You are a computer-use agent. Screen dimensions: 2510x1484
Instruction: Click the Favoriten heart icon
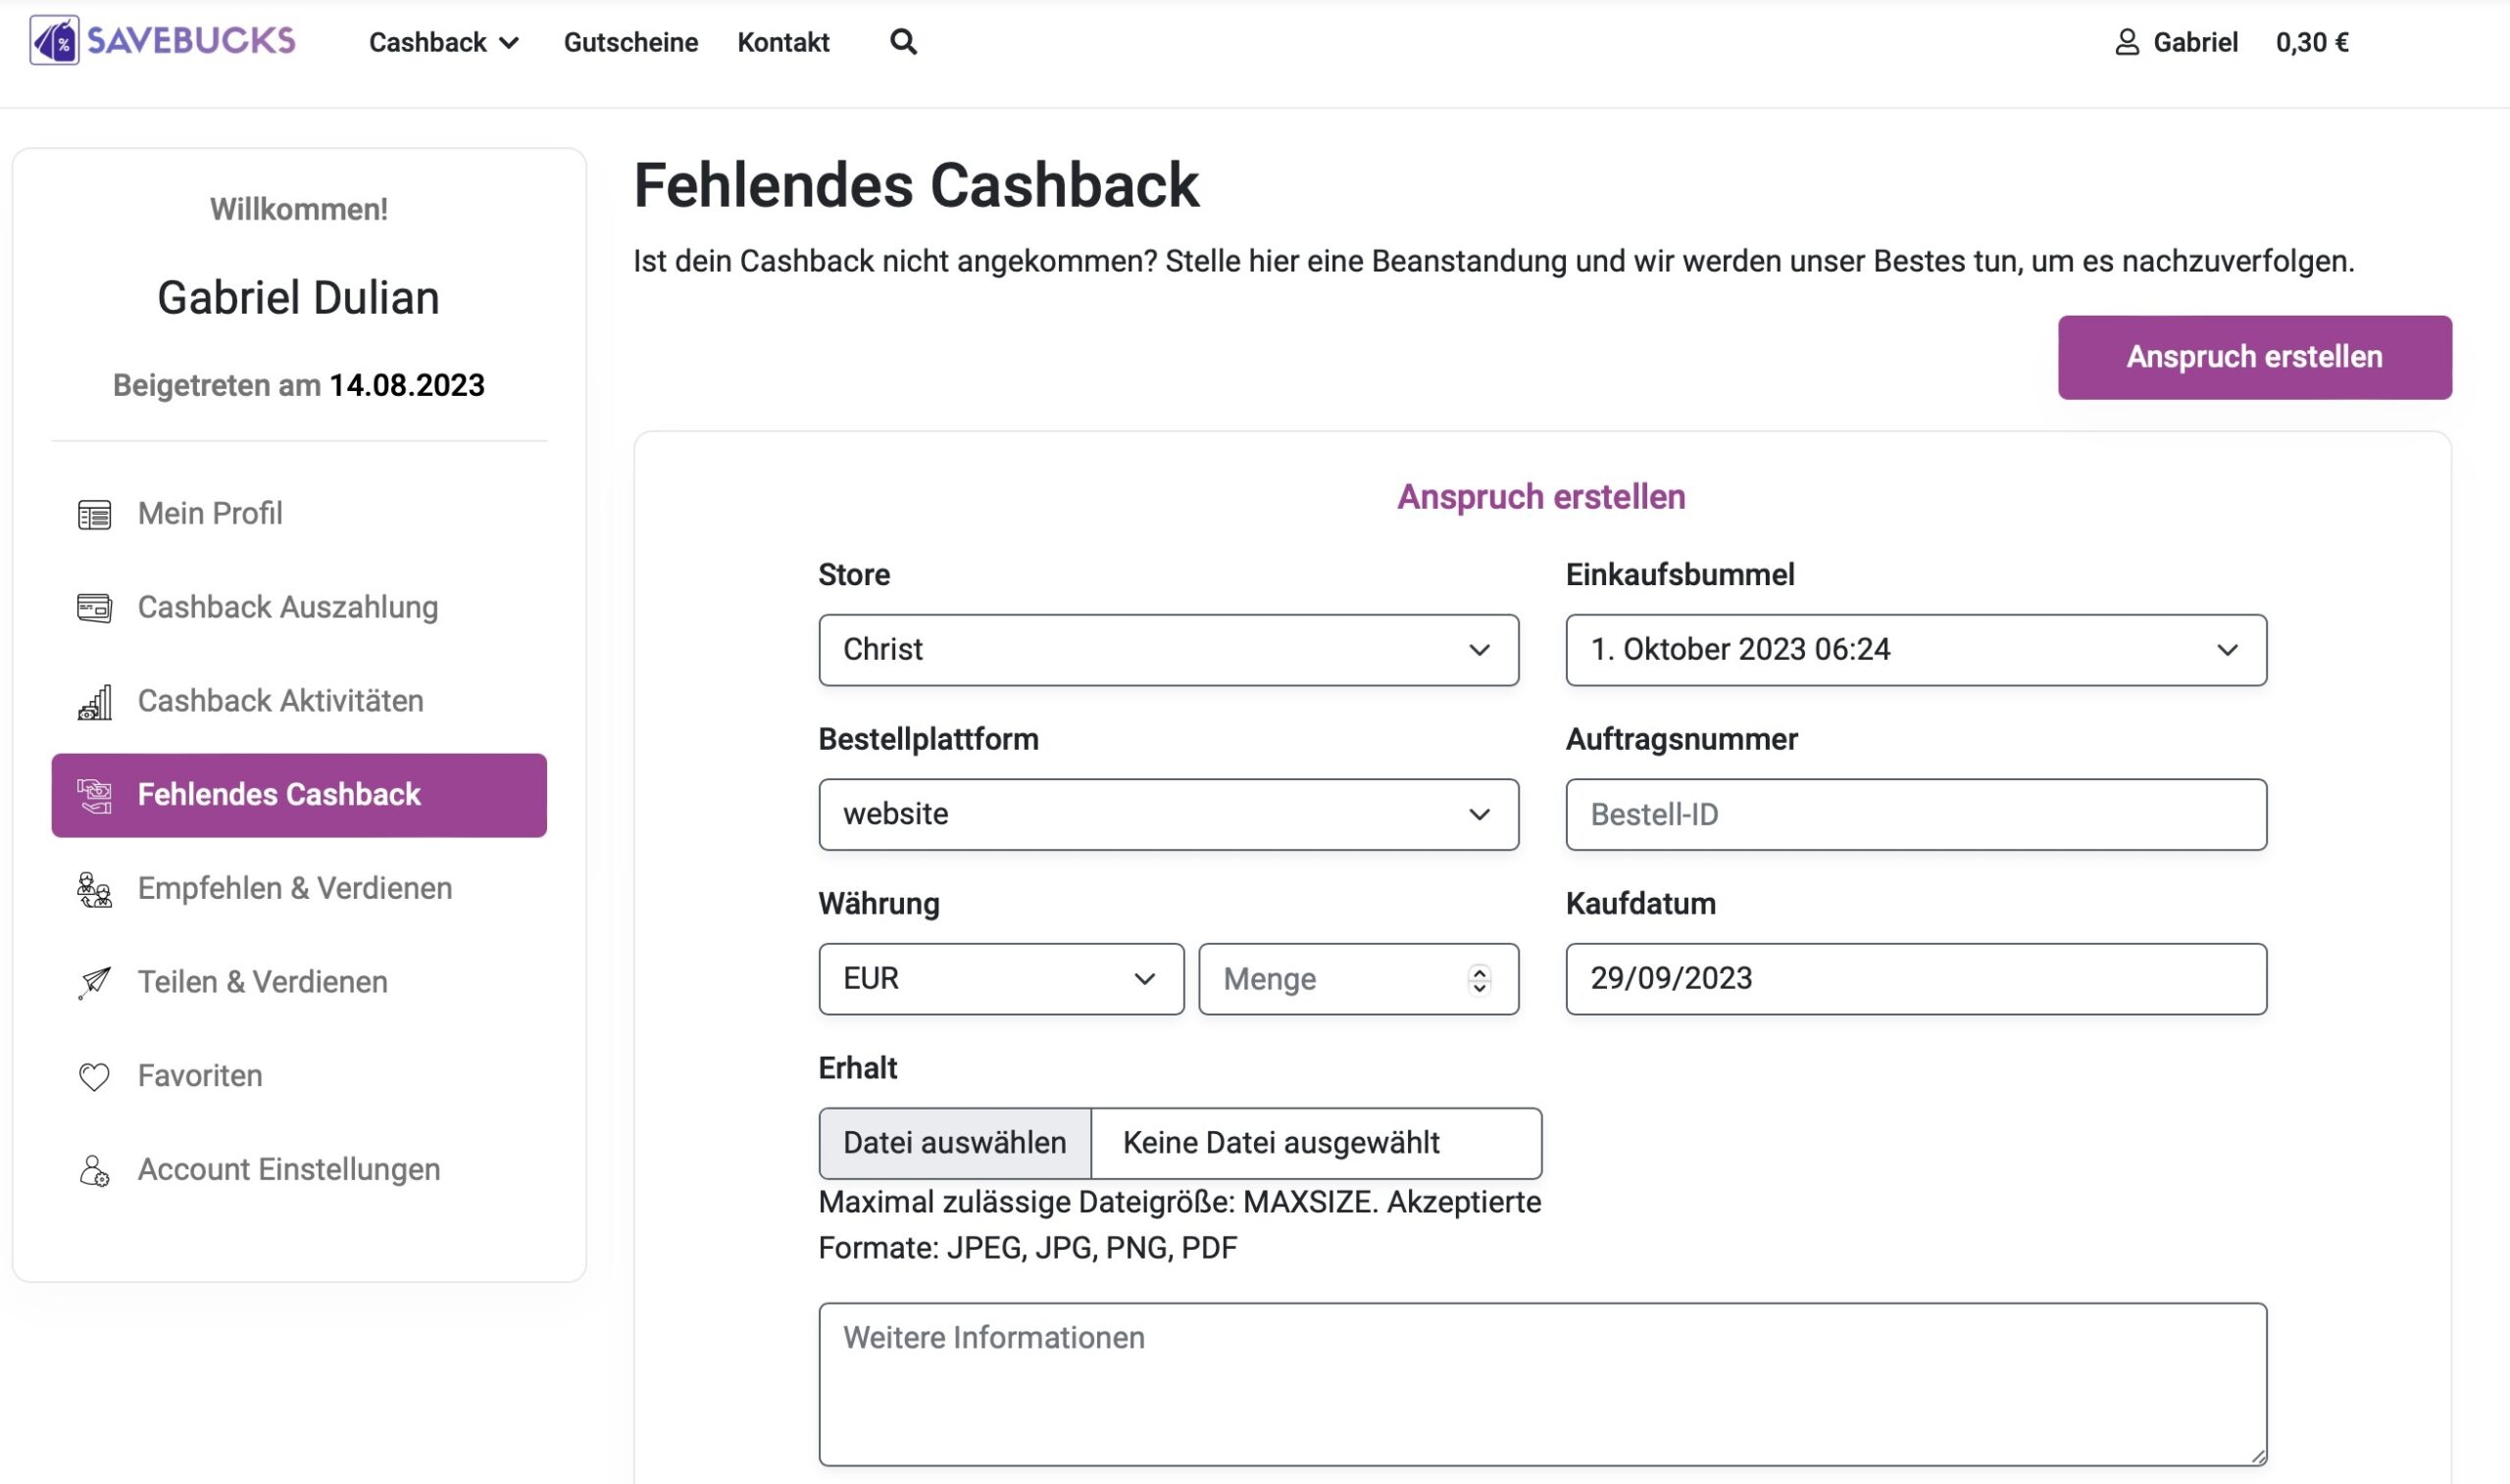95,1076
